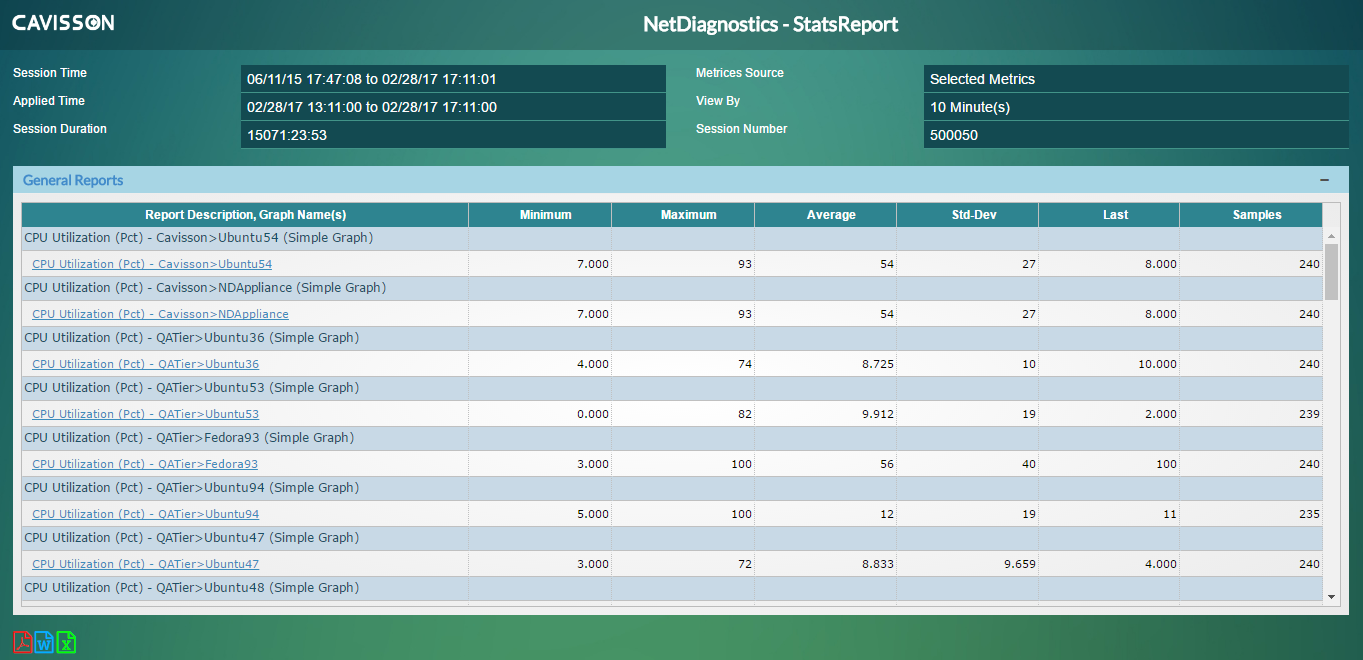This screenshot has width=1363, height=660.
Task: Click the table scrollbar down arrow
Action: click(x=1331, y=596)
